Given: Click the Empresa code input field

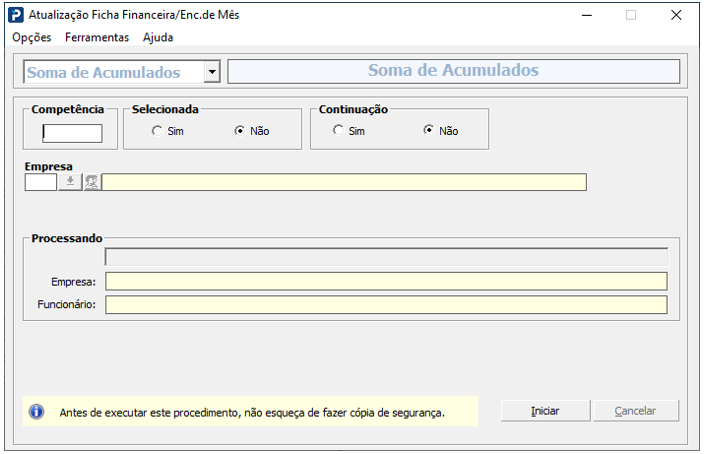Looking at the screenshot, I should 41,182.
